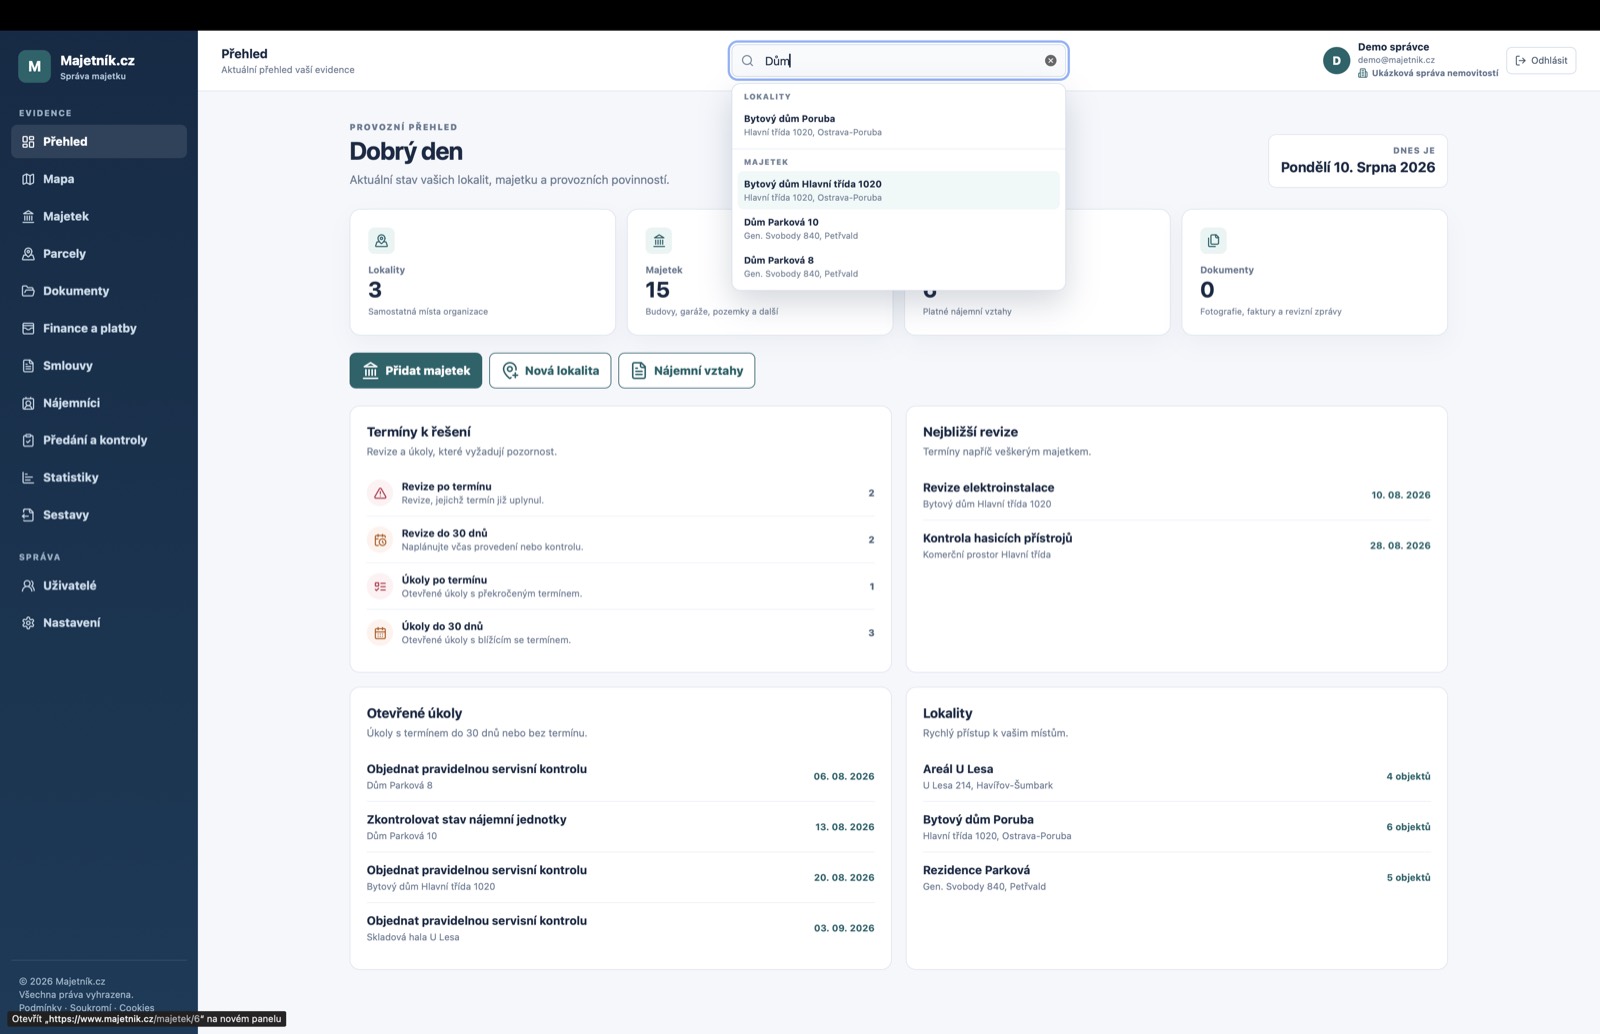Select Bytový dům Poruba search suggestion

(x=898, y=125)
